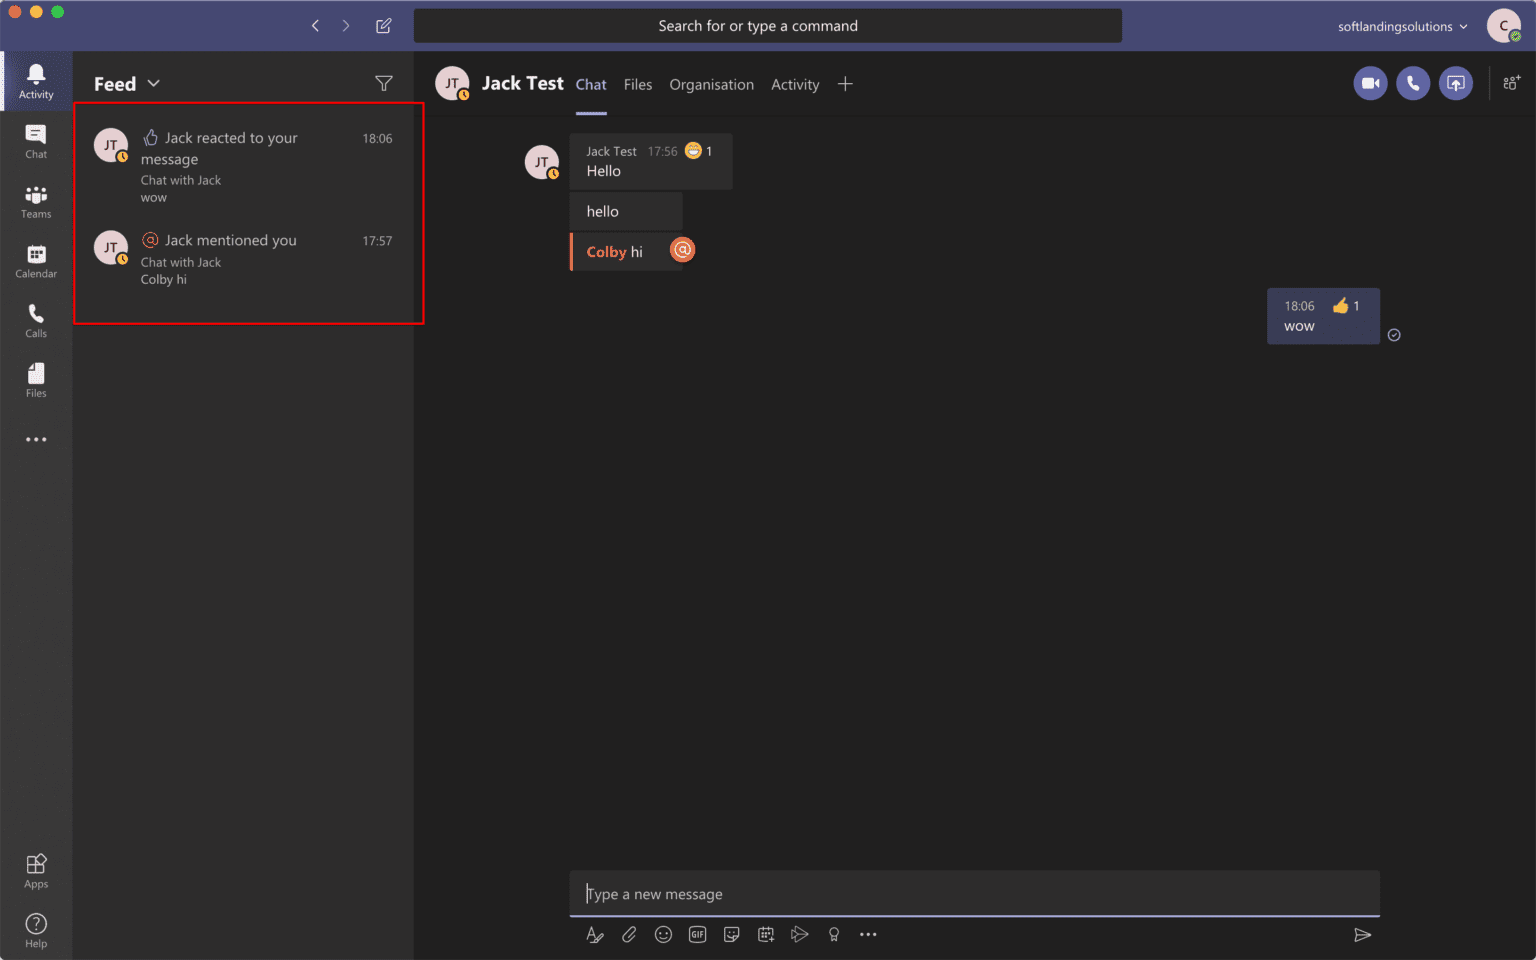
Task: Open screen sharing options
Action: (x=1456, y=83)
